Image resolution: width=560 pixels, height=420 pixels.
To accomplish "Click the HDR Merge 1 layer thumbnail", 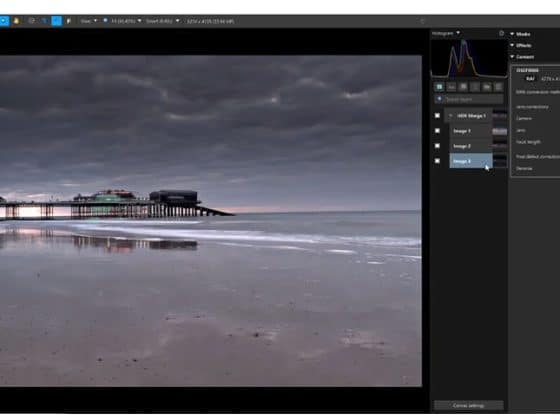I will tap(500, 115).
